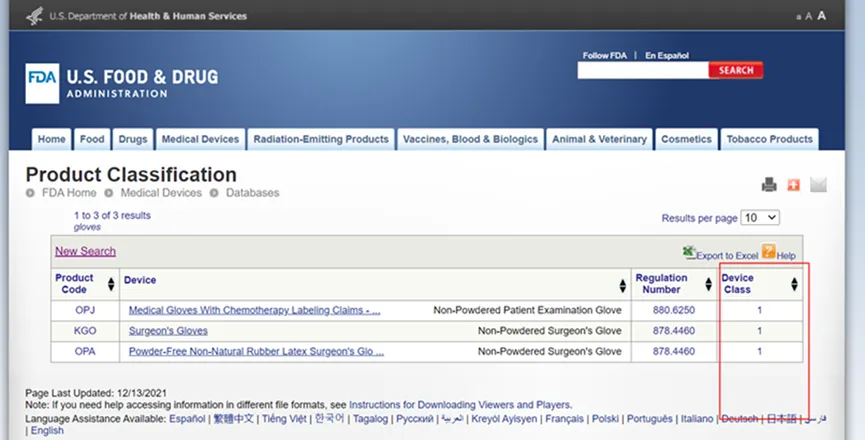Click the FDA logo
The height and width of the screenshot is (440, 865).
42,83
